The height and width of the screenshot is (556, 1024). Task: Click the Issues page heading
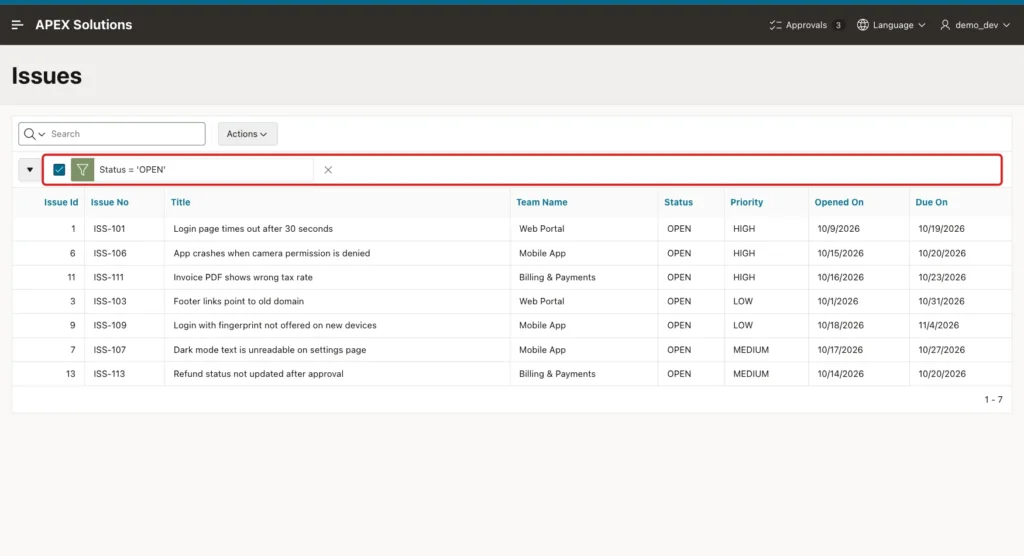tap(46, 76)
